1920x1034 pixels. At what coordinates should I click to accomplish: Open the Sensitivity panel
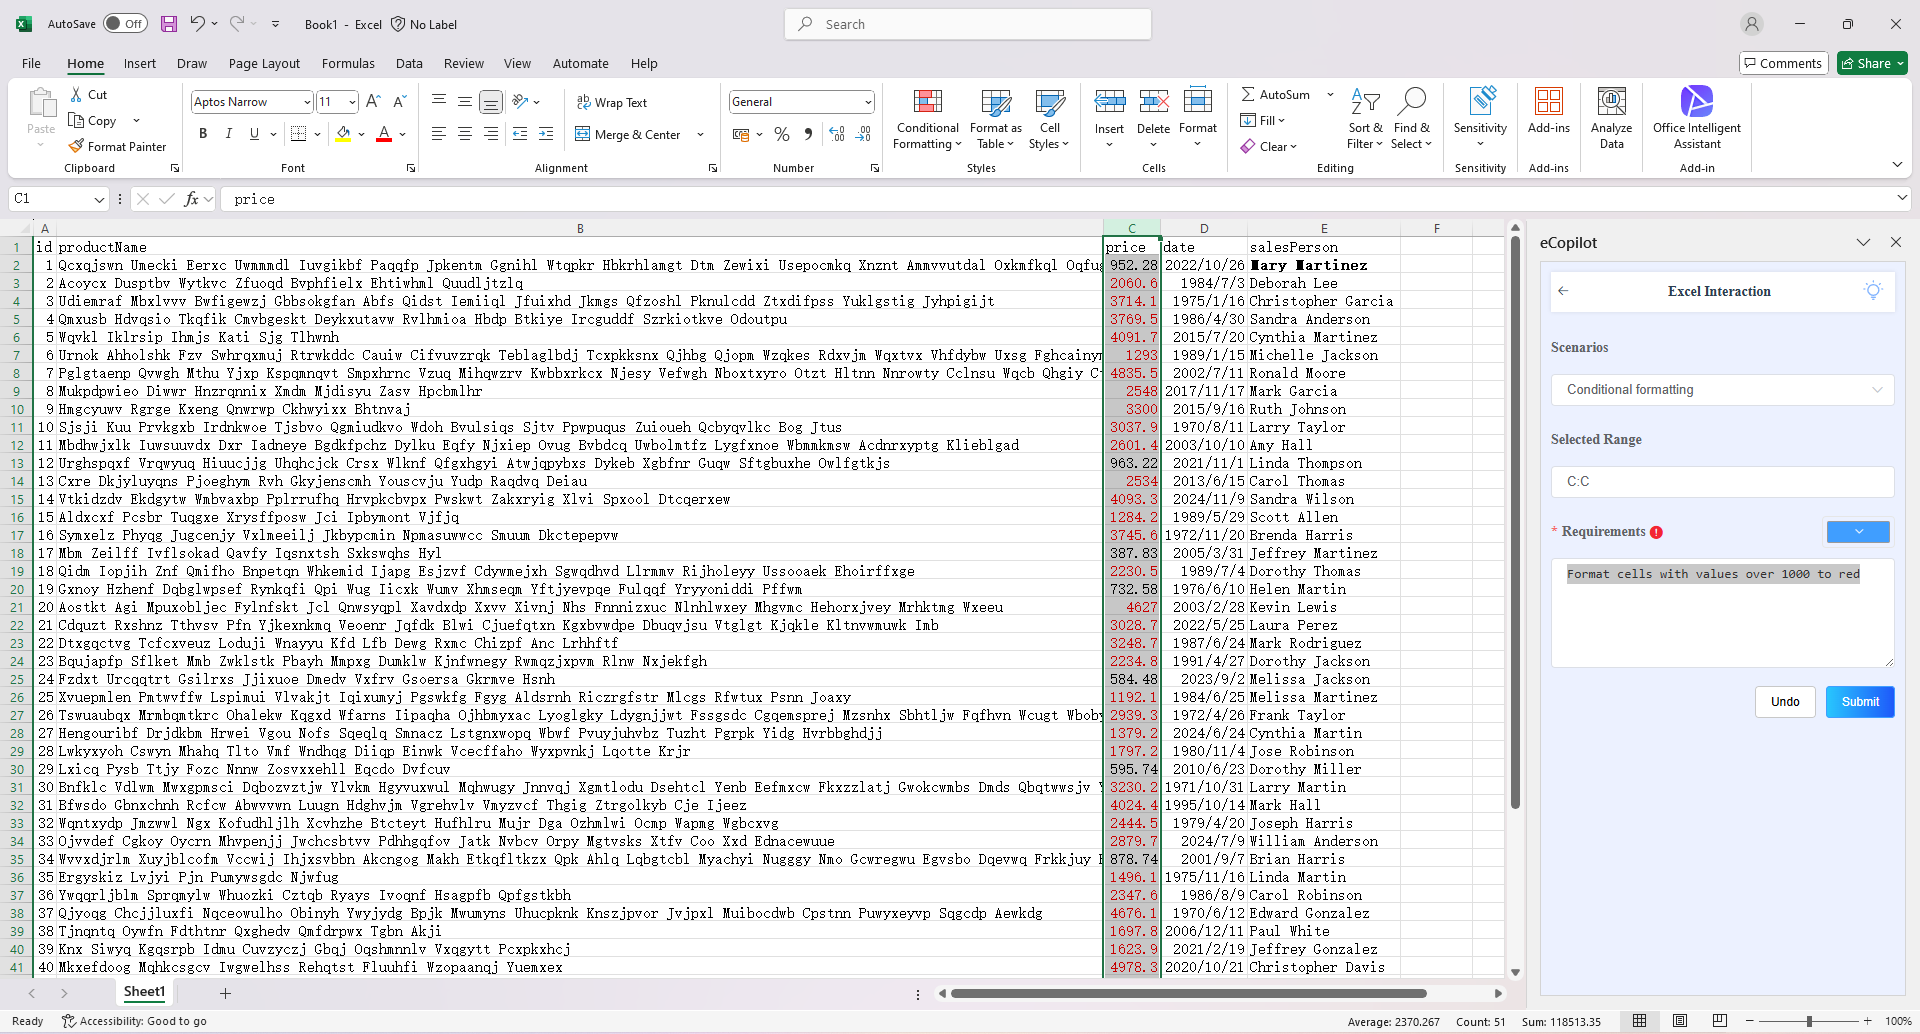[x=1480, y=118]
